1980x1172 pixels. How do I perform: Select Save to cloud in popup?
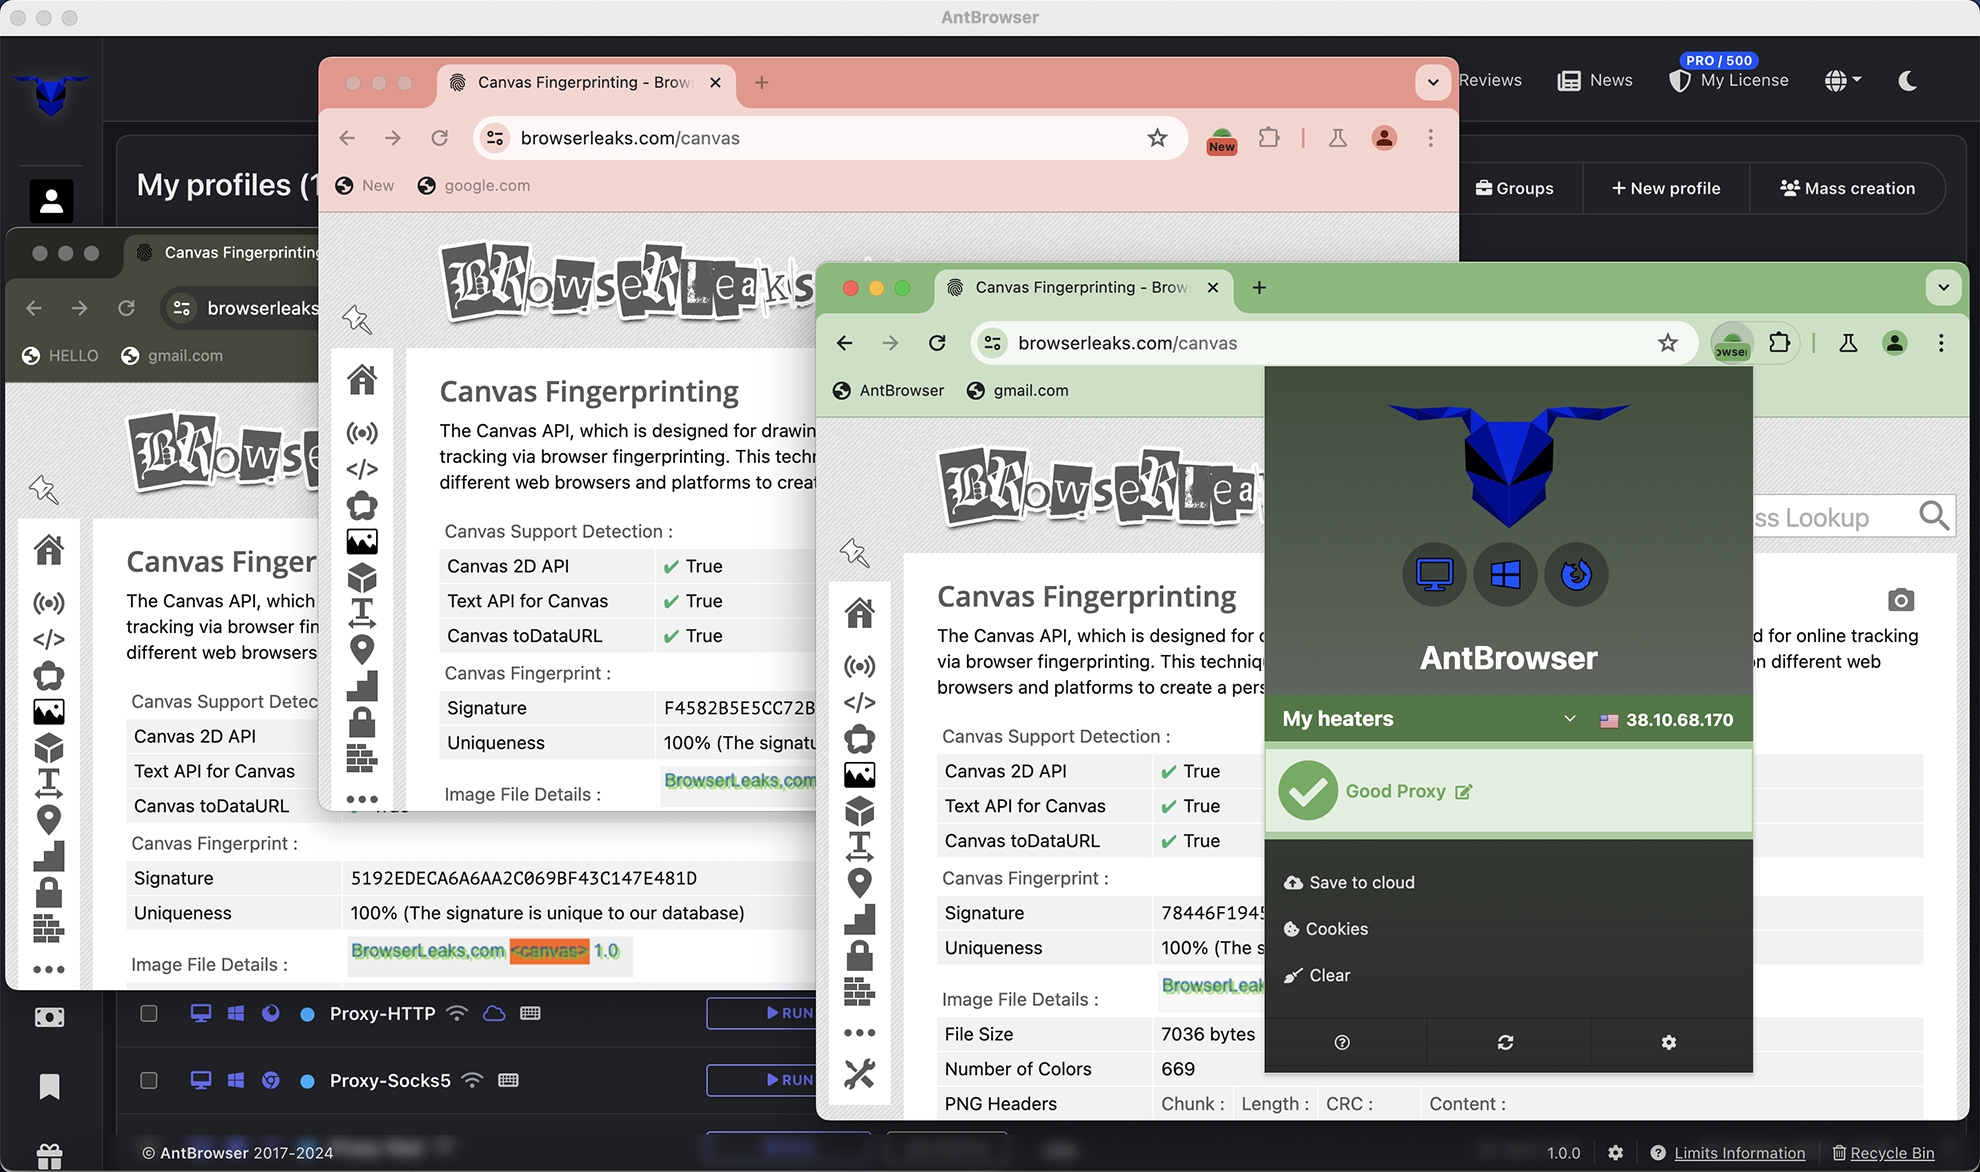1349,882
